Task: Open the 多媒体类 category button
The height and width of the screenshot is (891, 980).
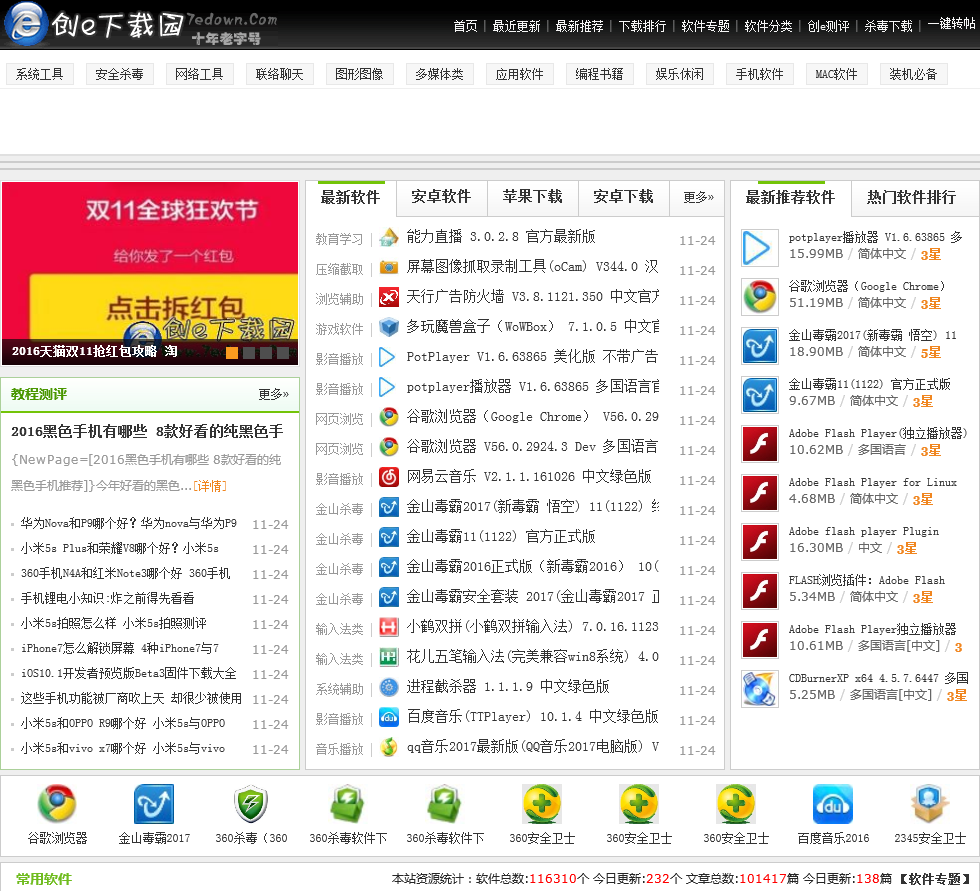Action: pos(439,74)
